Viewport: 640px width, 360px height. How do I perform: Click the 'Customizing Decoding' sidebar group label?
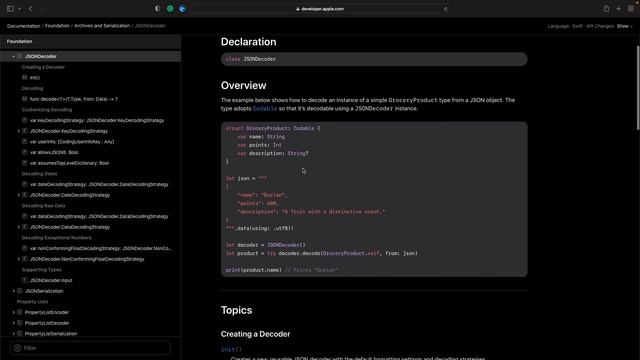(x=47, y=110)
